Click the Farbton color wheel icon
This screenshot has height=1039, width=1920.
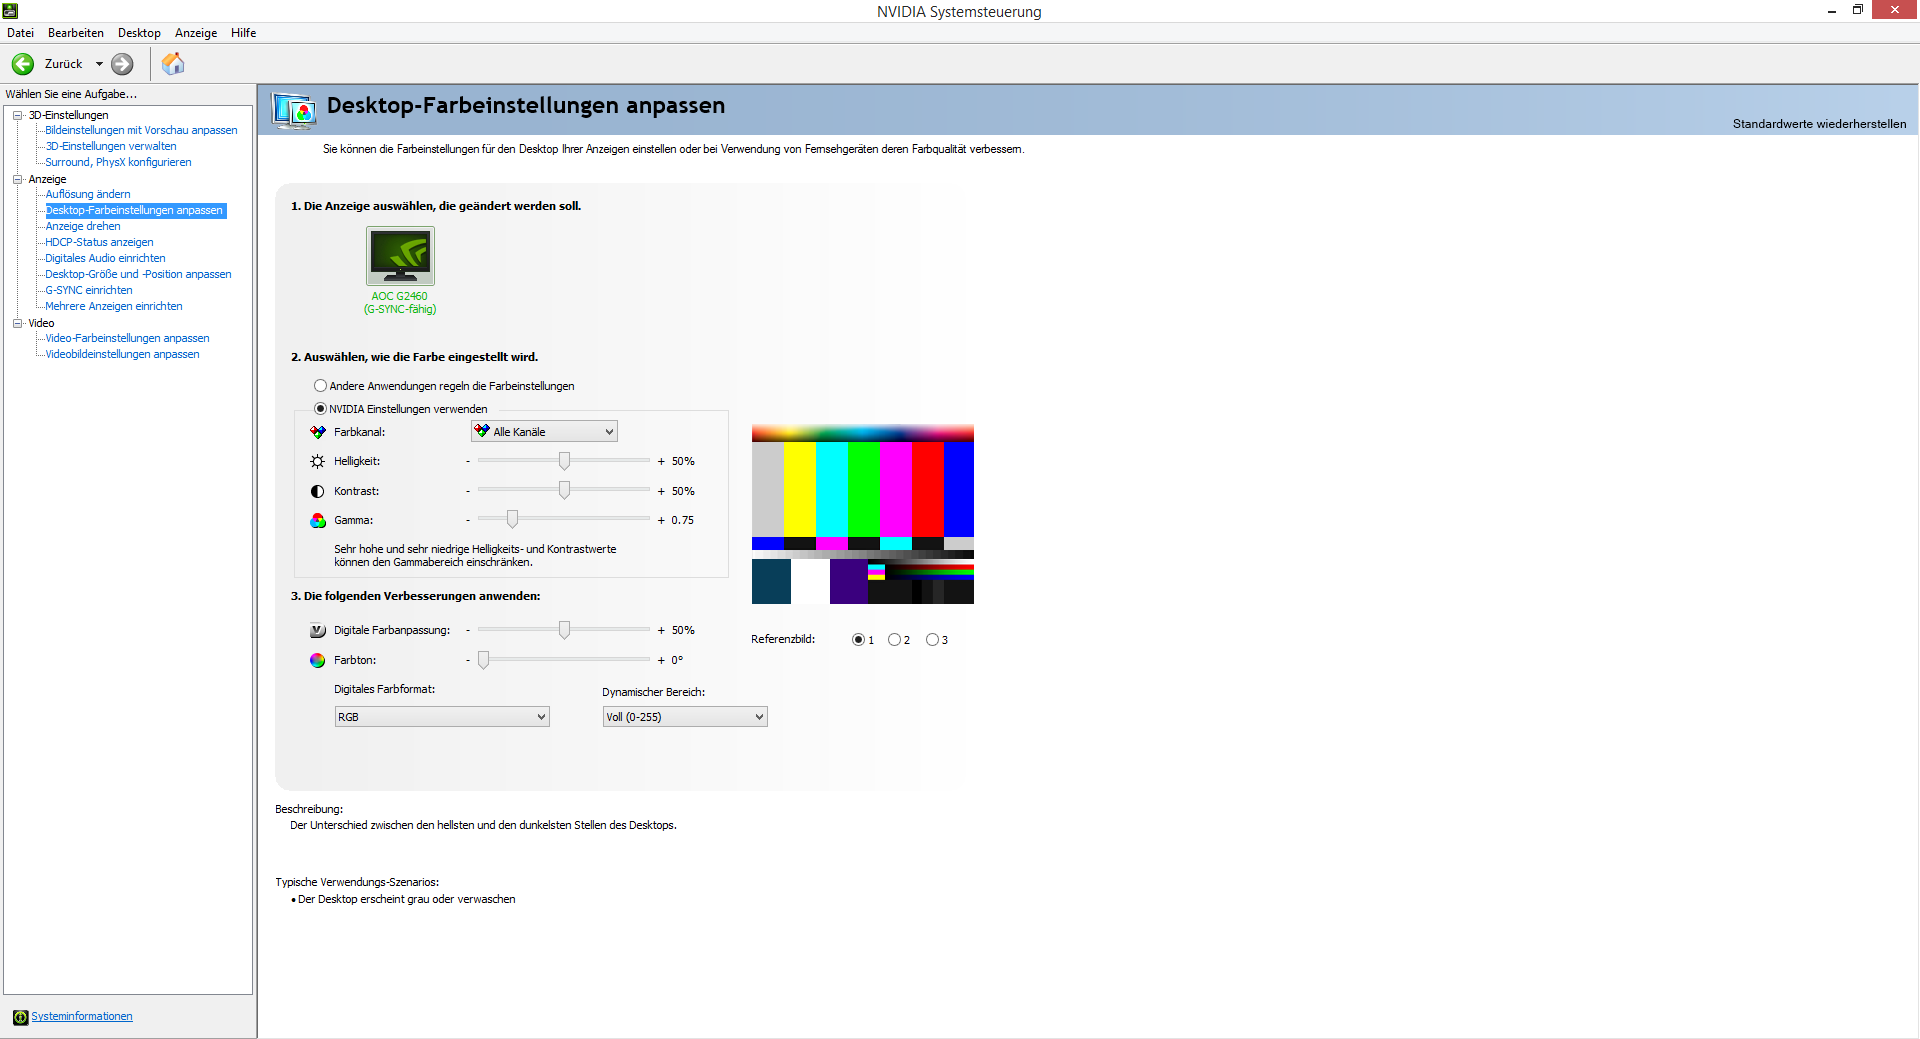318,660
